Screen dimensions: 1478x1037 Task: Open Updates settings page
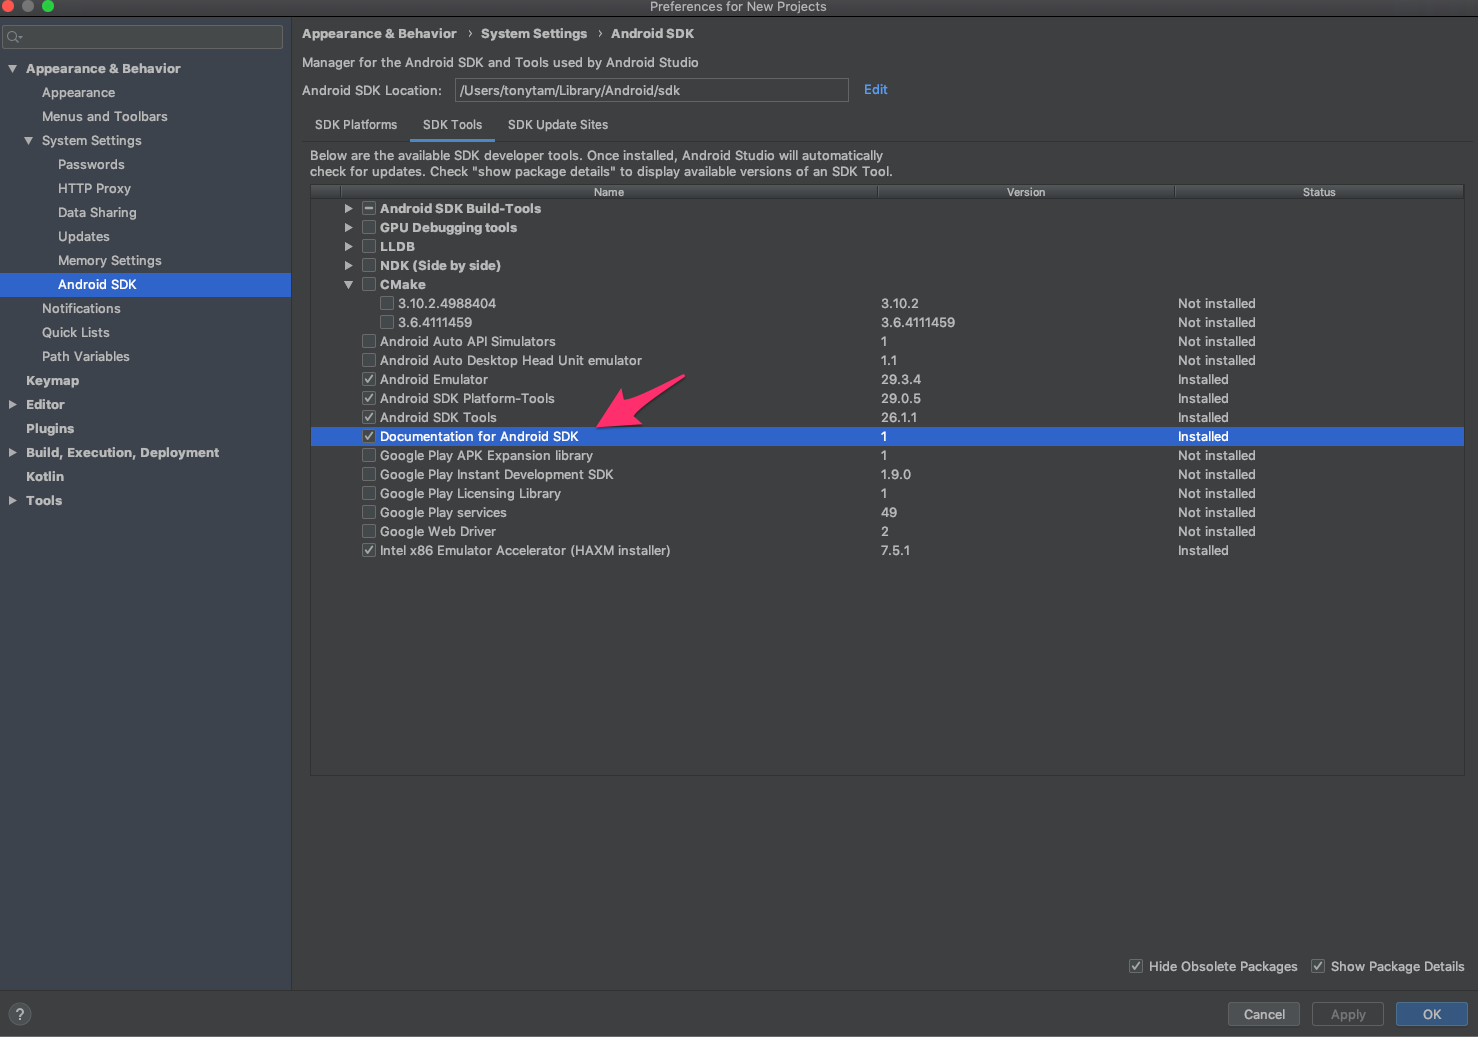click(84, 236)
